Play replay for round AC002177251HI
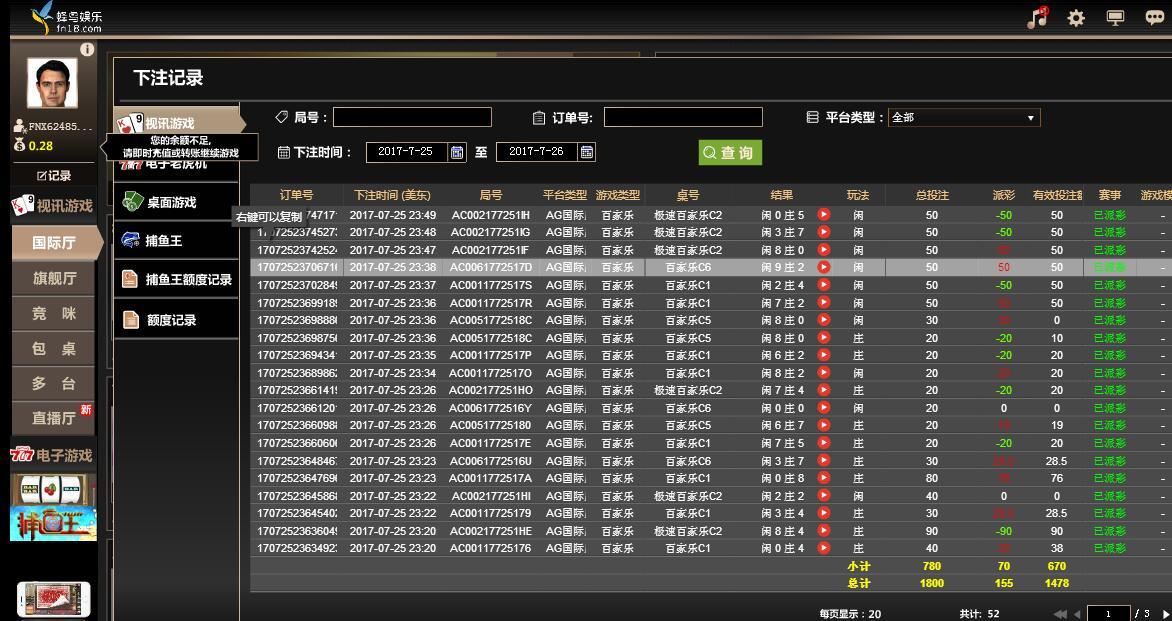This screenshot has height=621, width=1172. pos(824,495)
